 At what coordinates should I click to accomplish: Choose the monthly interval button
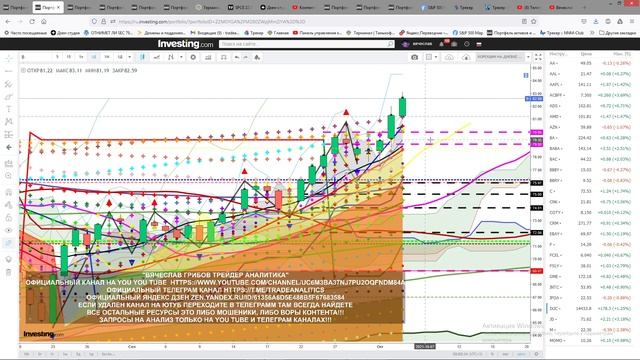[120, 57]
